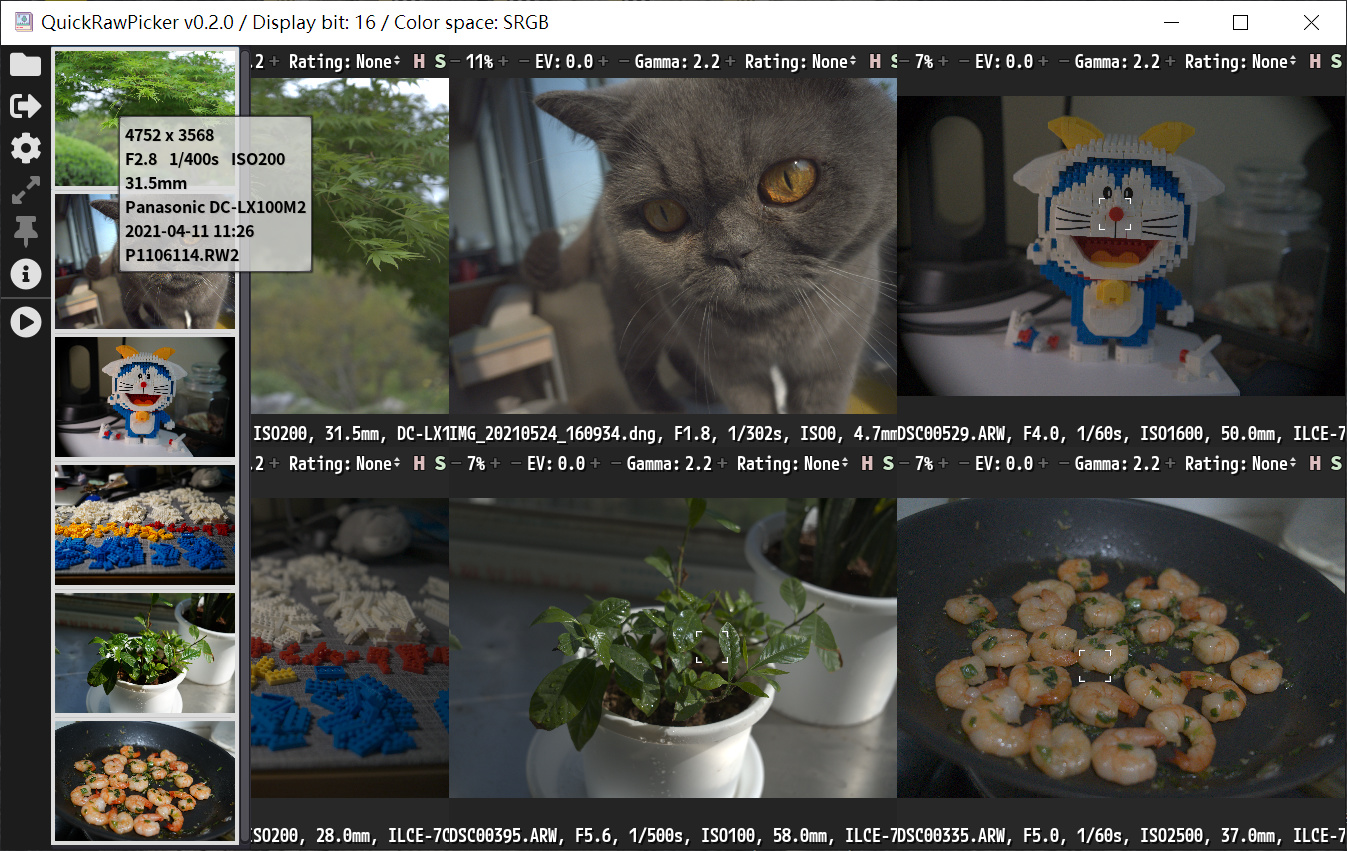Select the shrimp pan thumbnail
Viewport: 1347px width, 851px height.
point(145,781)
